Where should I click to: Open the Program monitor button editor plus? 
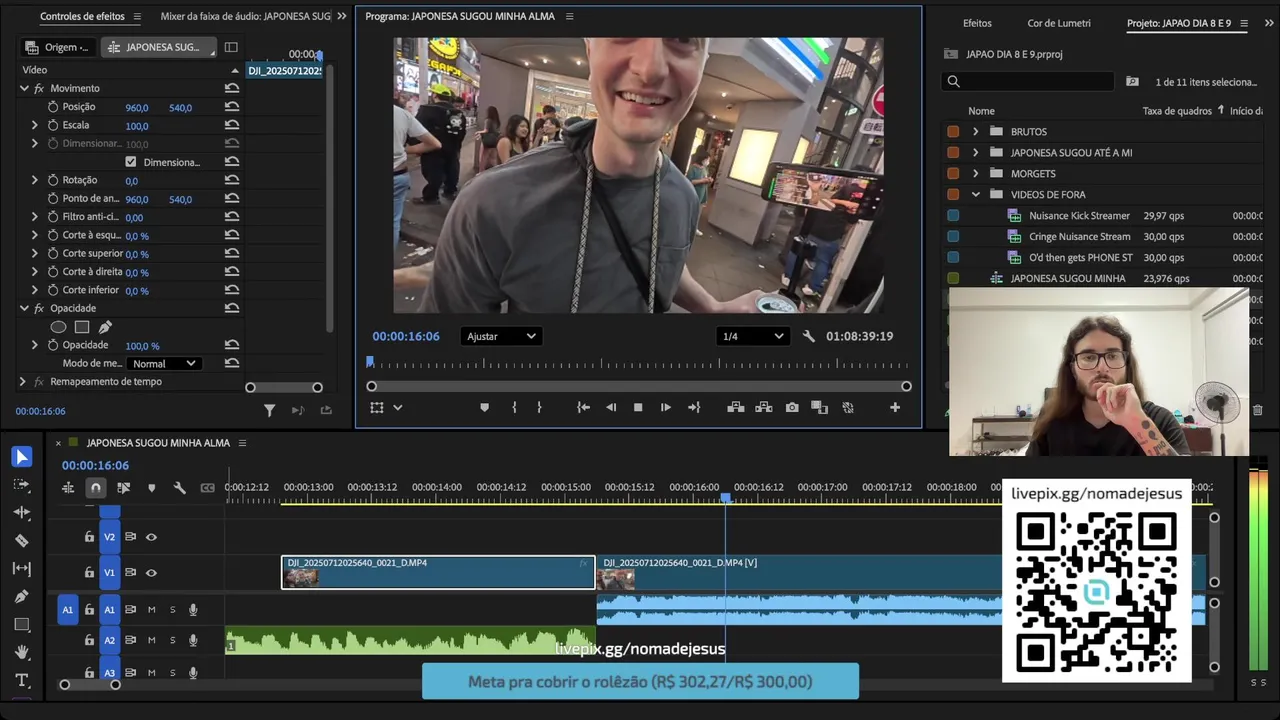(895, 408)
